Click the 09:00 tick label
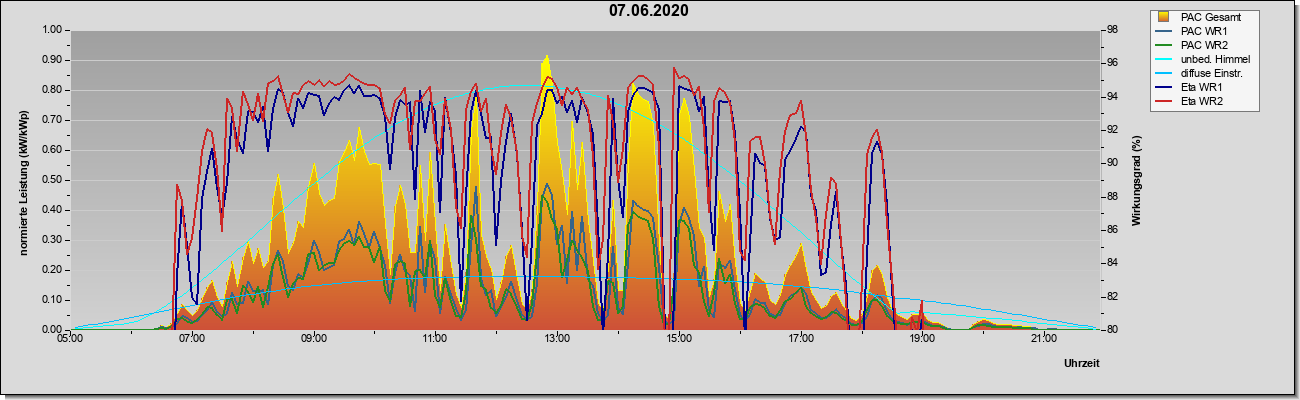 coord(314,340)
